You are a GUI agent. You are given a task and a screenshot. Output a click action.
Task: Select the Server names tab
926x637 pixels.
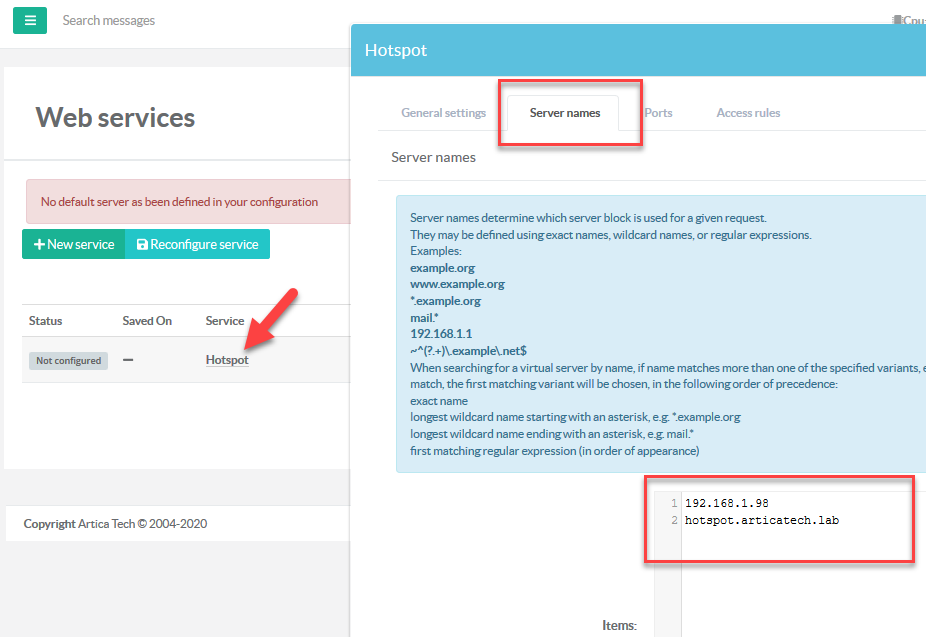coord(565,113)
